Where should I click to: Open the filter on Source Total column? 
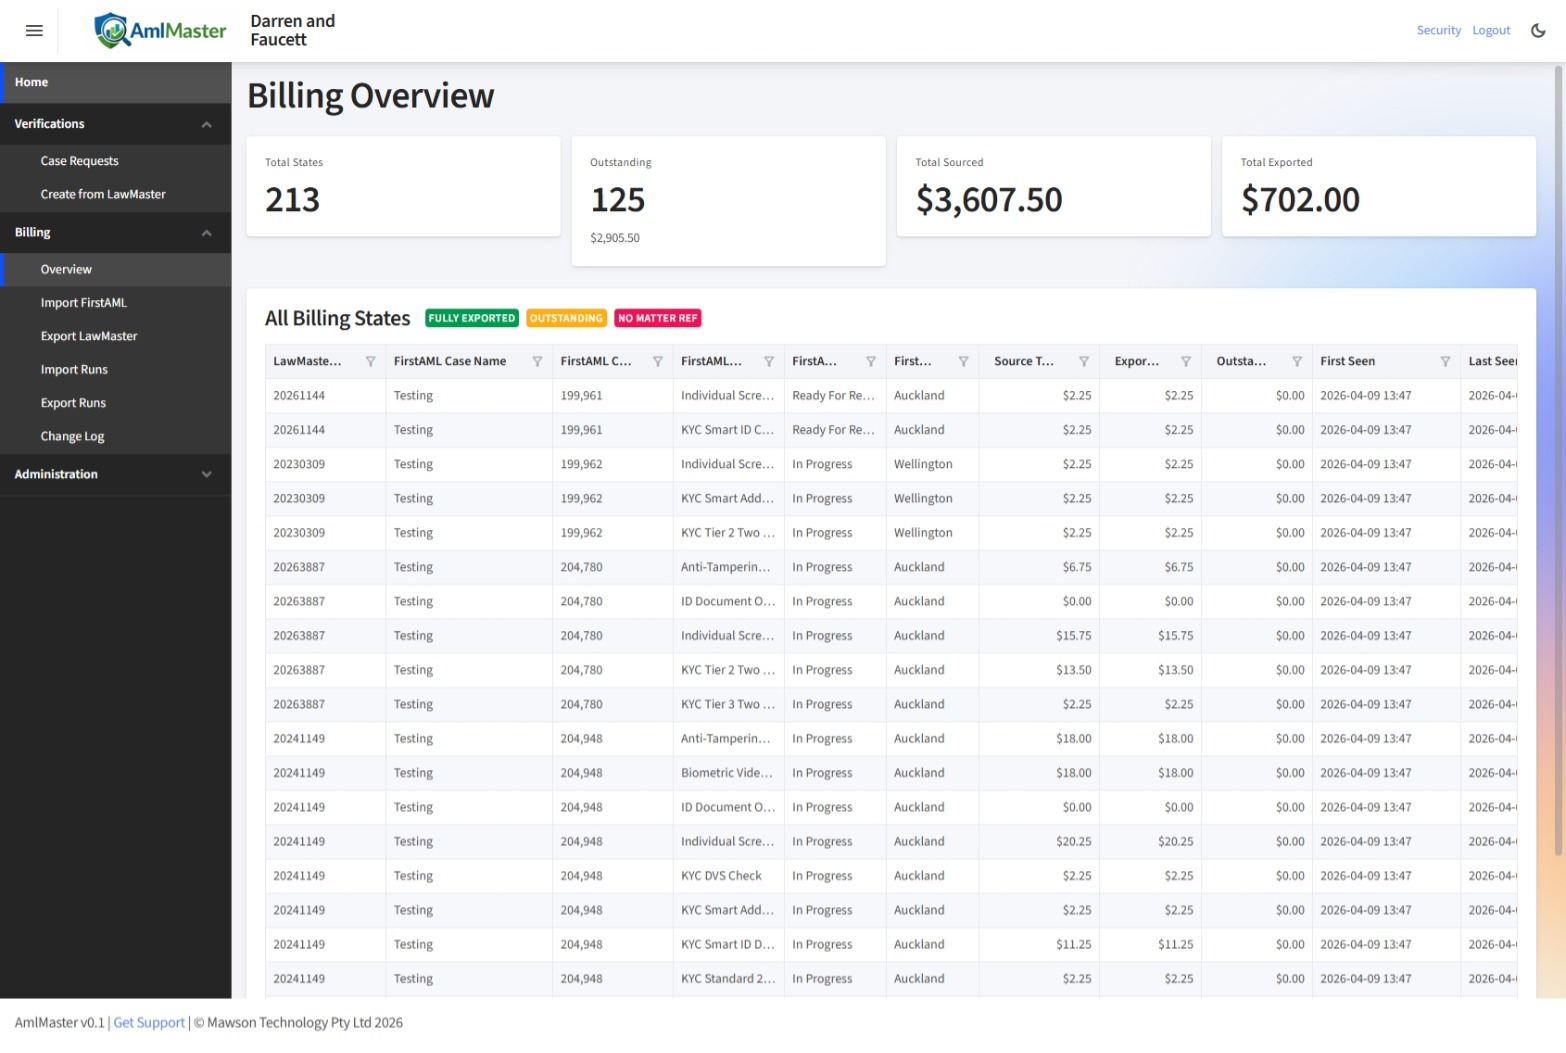pos(1086,361)
